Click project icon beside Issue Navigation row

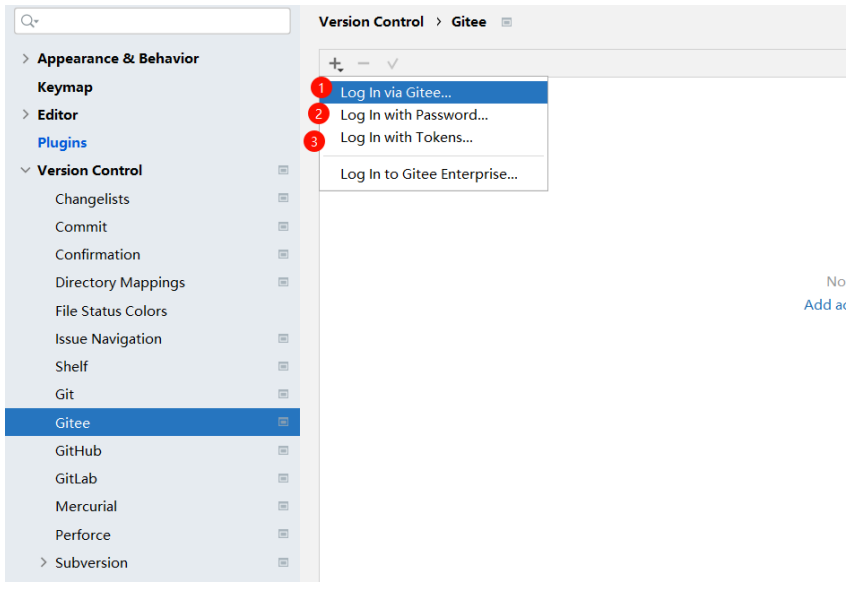283,338
